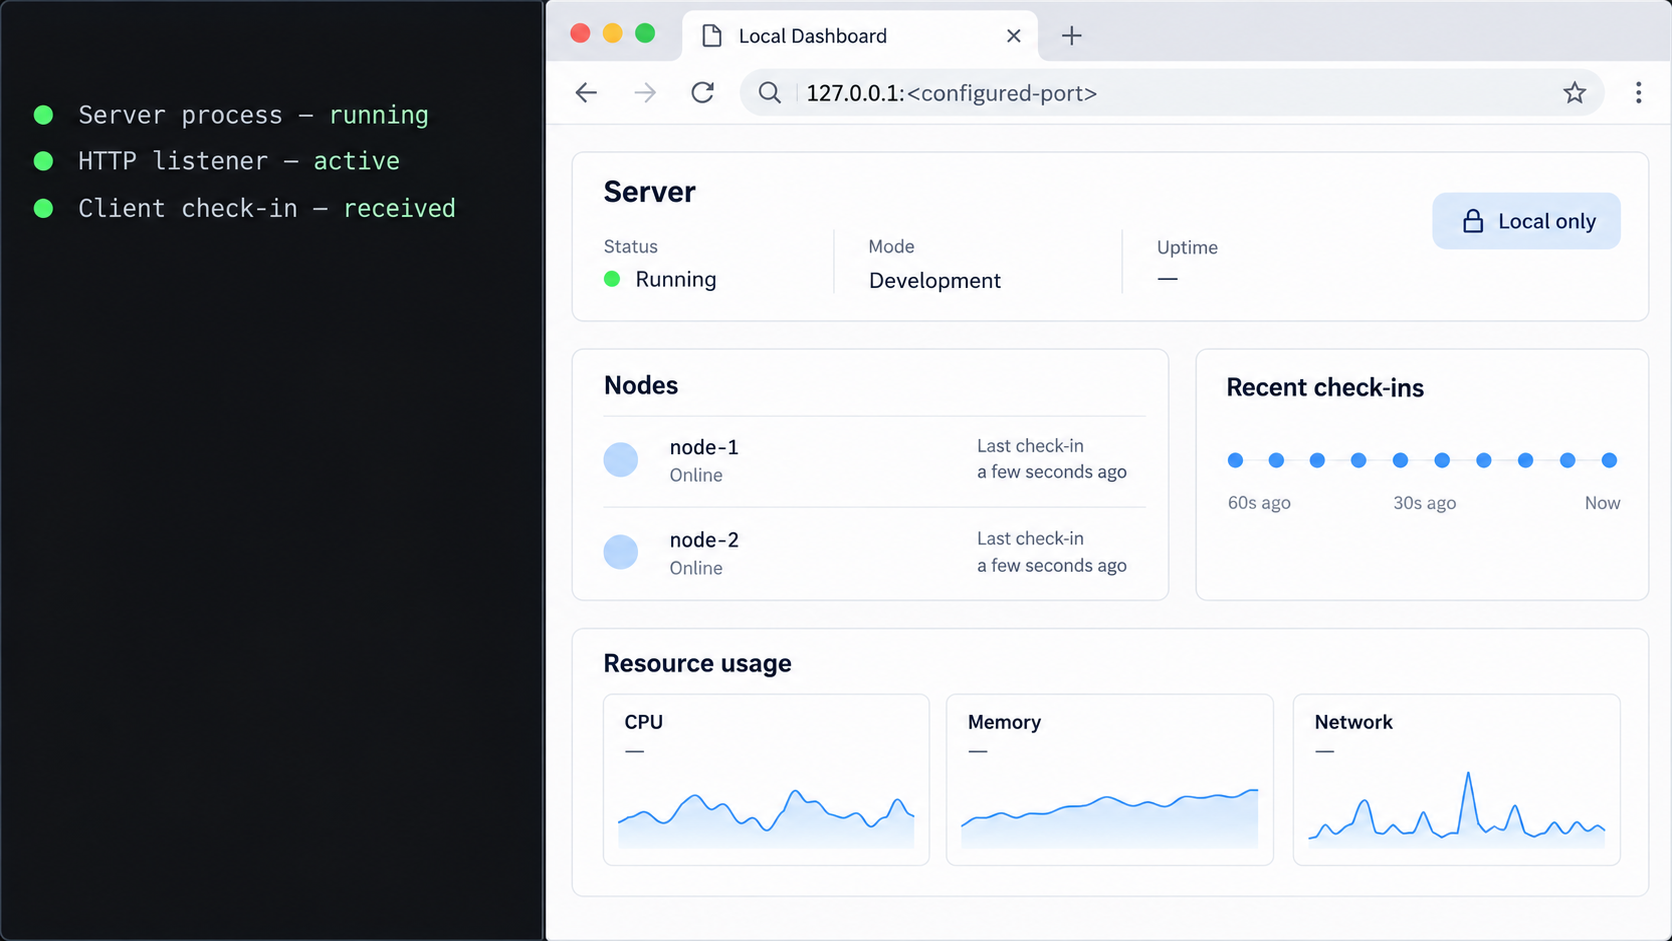The height and width of the screenshot is (941, 1672).
Task: Click the forward navigation arrow
Action: (x=645, y=93)
